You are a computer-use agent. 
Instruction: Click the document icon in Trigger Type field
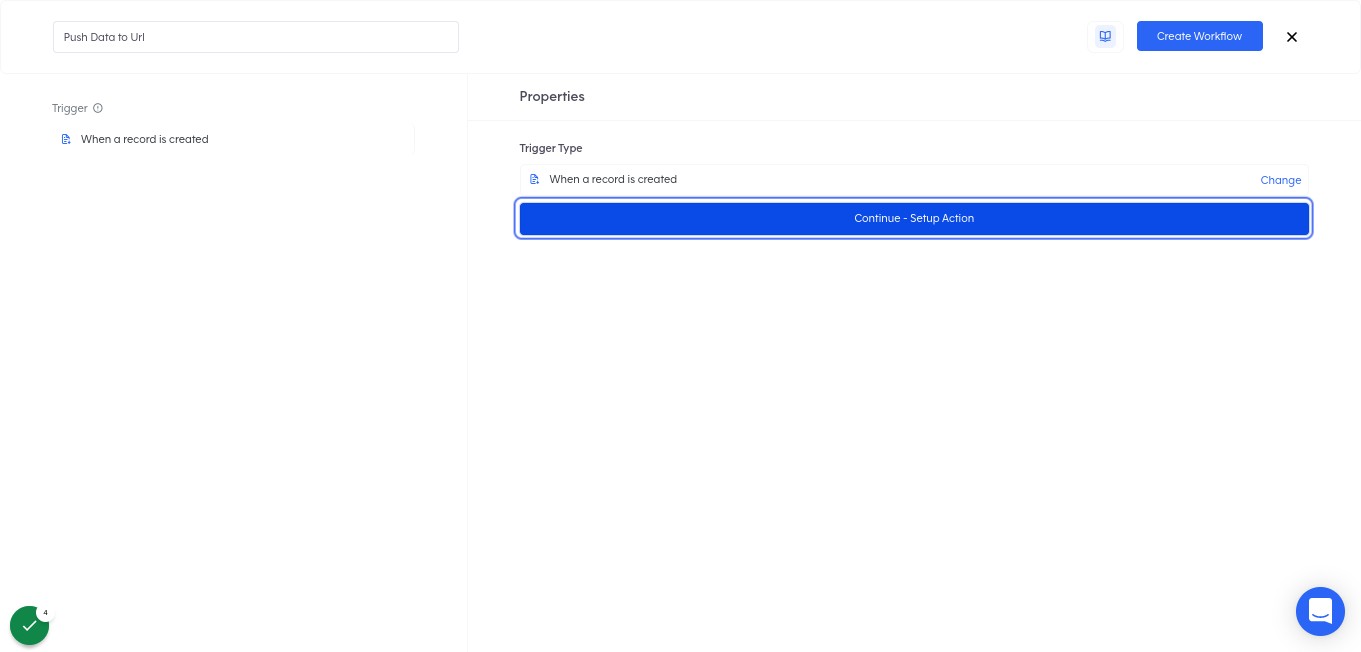[534, 179]
